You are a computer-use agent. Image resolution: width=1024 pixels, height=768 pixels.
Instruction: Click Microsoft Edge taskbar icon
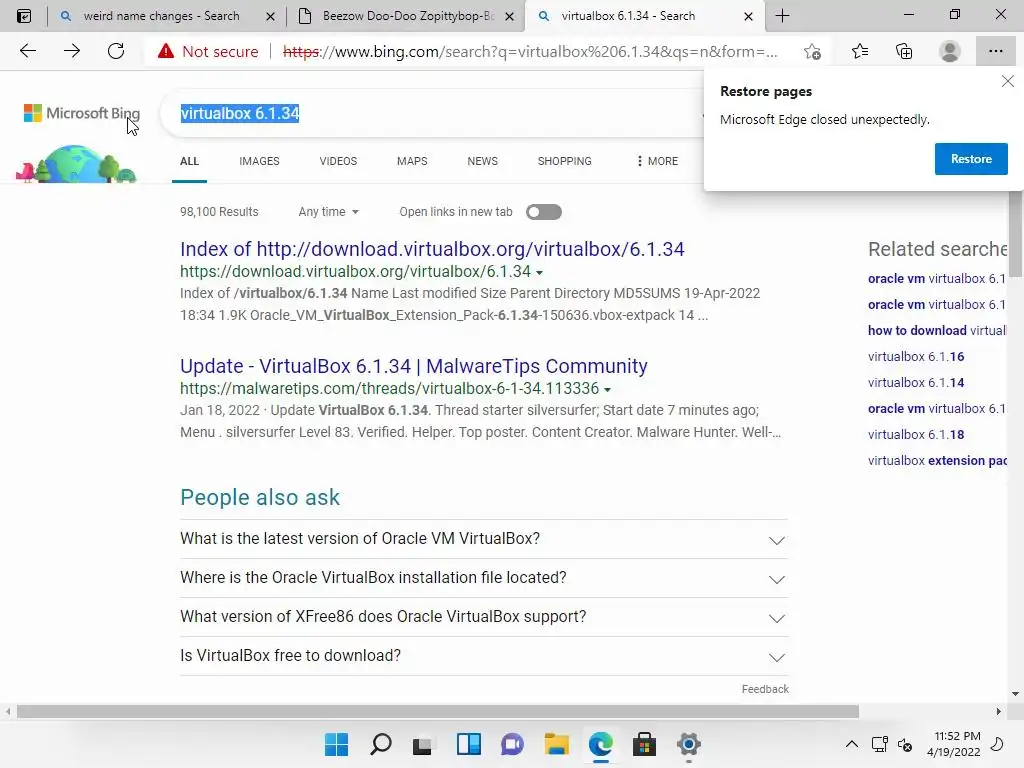[600, 744]
